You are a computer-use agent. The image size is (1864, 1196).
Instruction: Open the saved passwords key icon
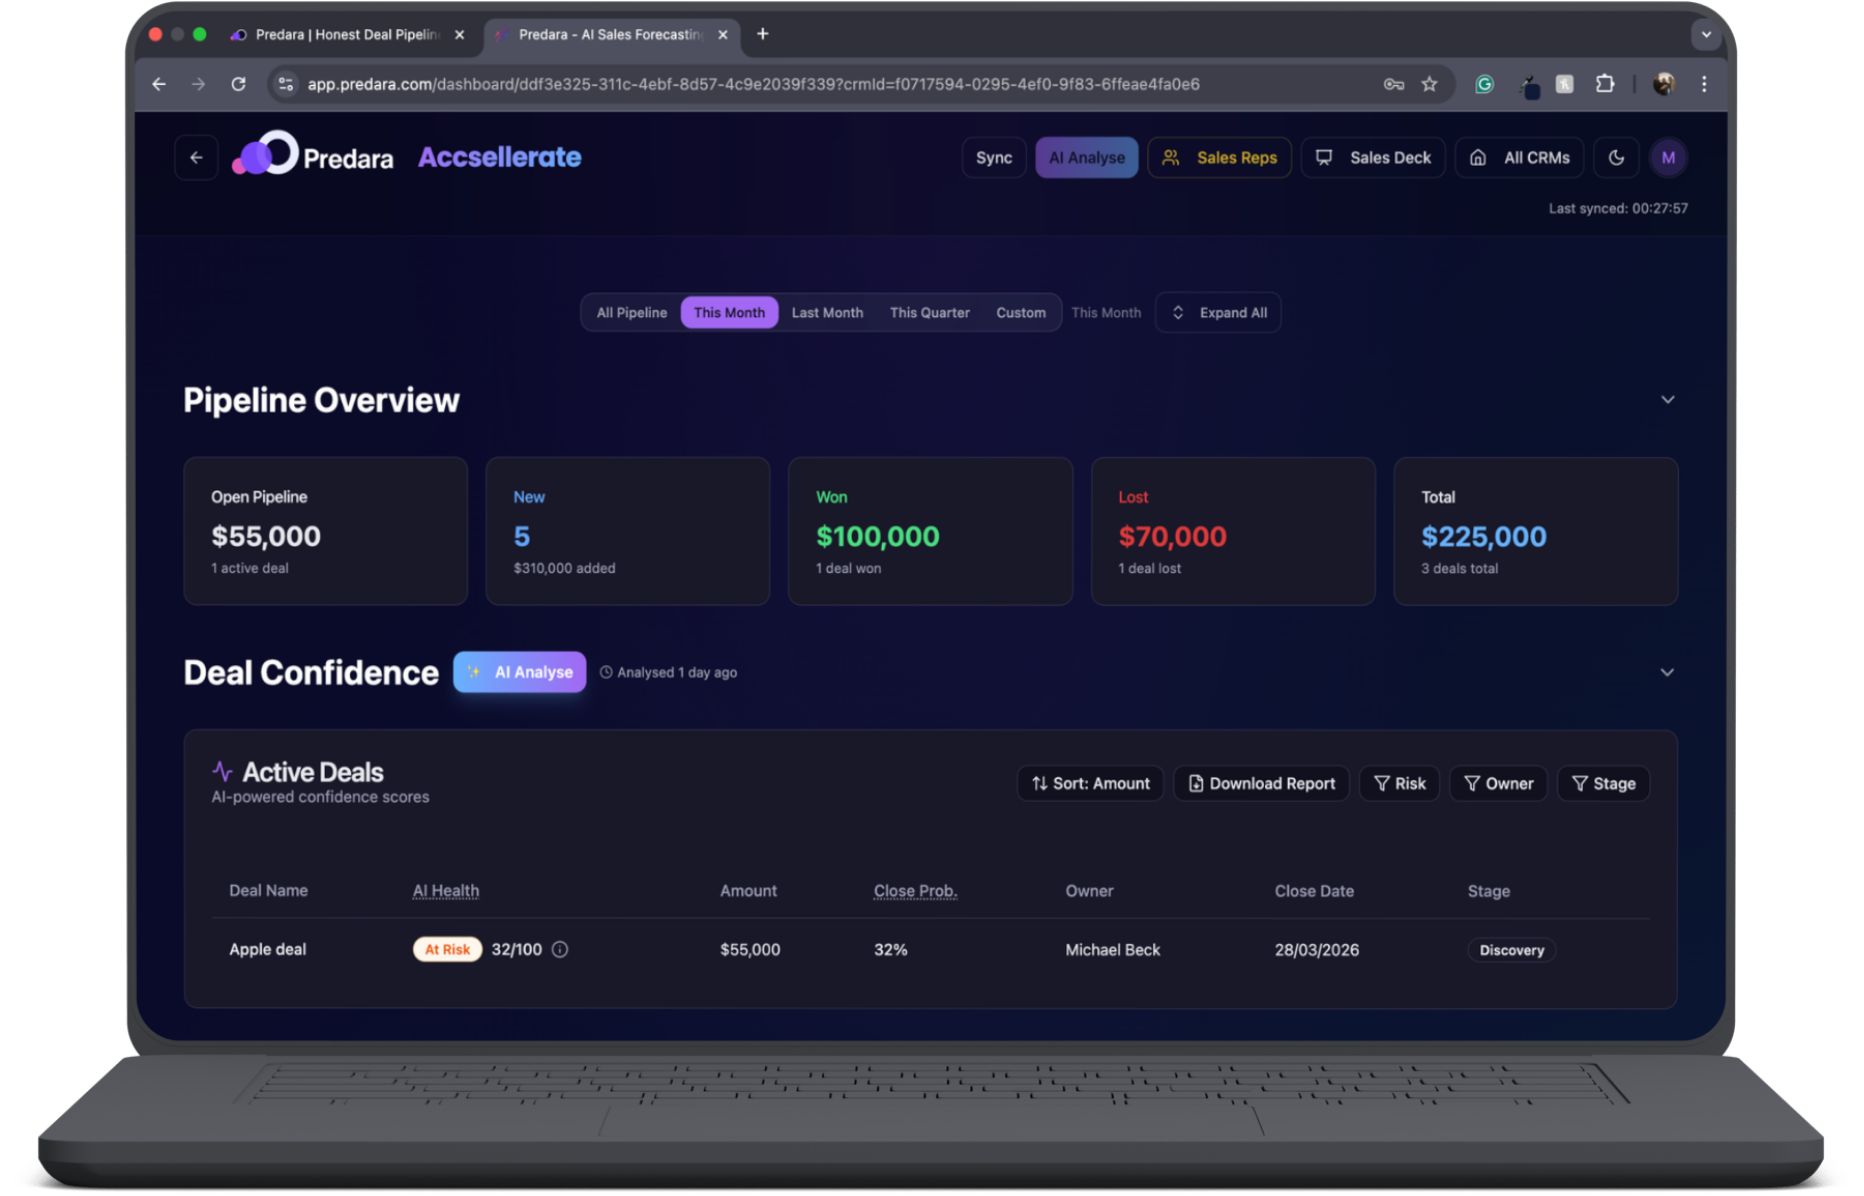pos(1393,84)
